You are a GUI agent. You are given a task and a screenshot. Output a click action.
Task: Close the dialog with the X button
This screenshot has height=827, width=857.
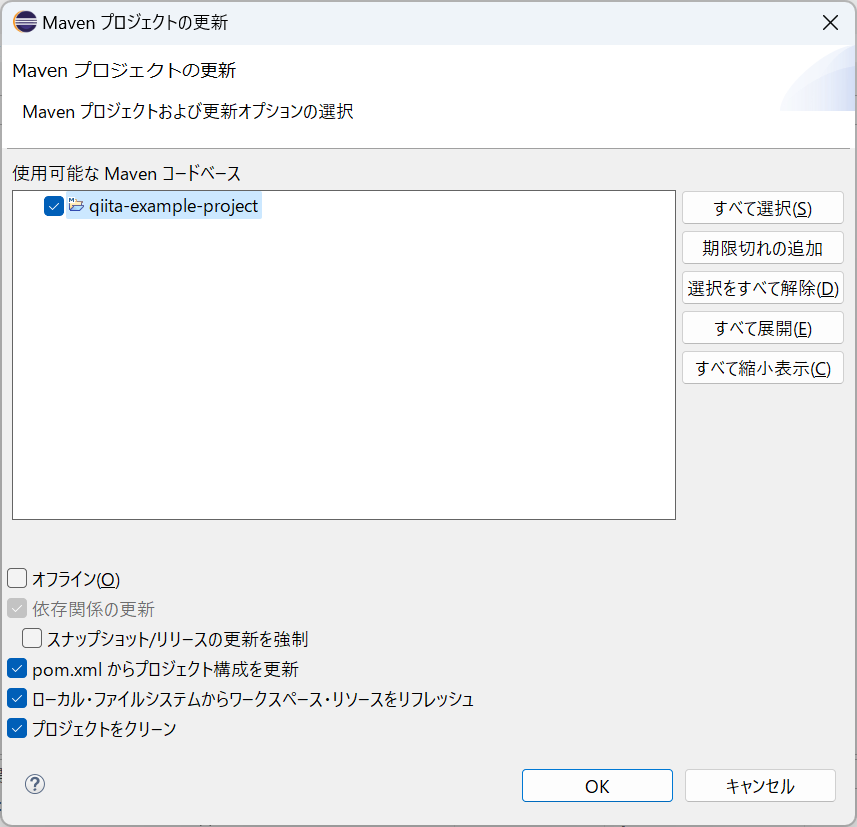830,22
